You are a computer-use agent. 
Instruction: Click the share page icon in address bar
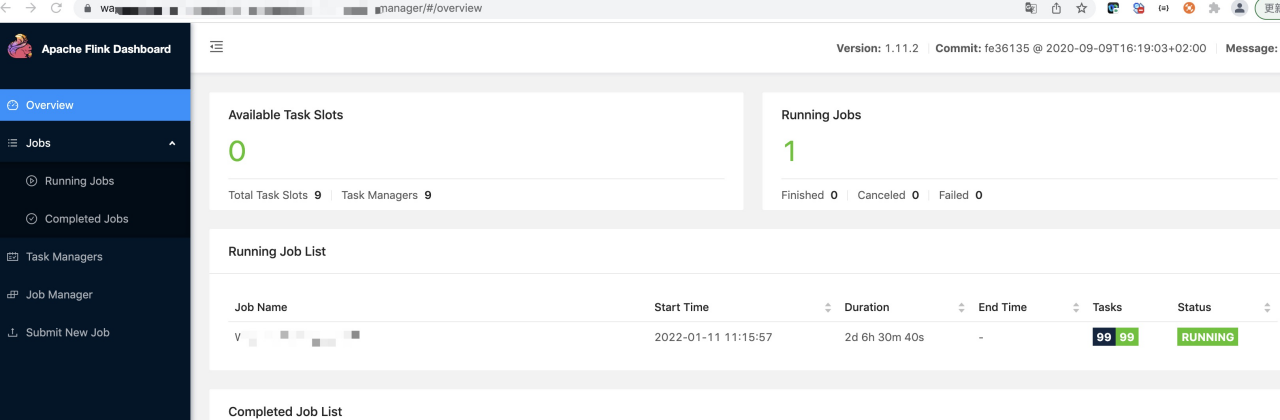click(1056, 8)
